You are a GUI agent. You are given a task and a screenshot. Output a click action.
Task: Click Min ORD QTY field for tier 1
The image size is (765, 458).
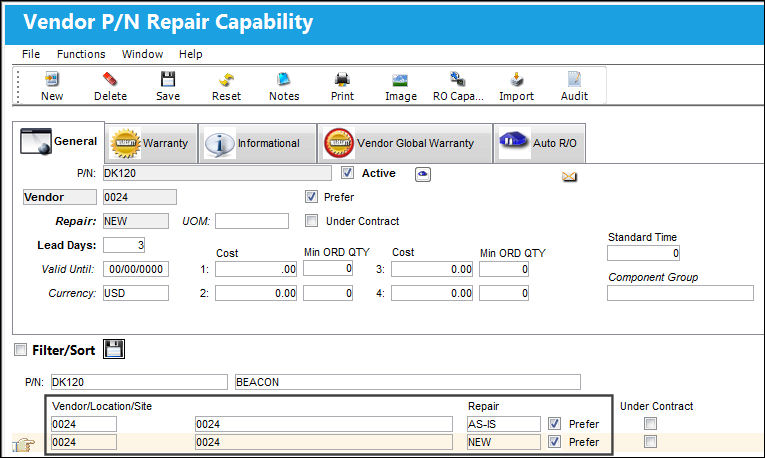tap(328, 268)
